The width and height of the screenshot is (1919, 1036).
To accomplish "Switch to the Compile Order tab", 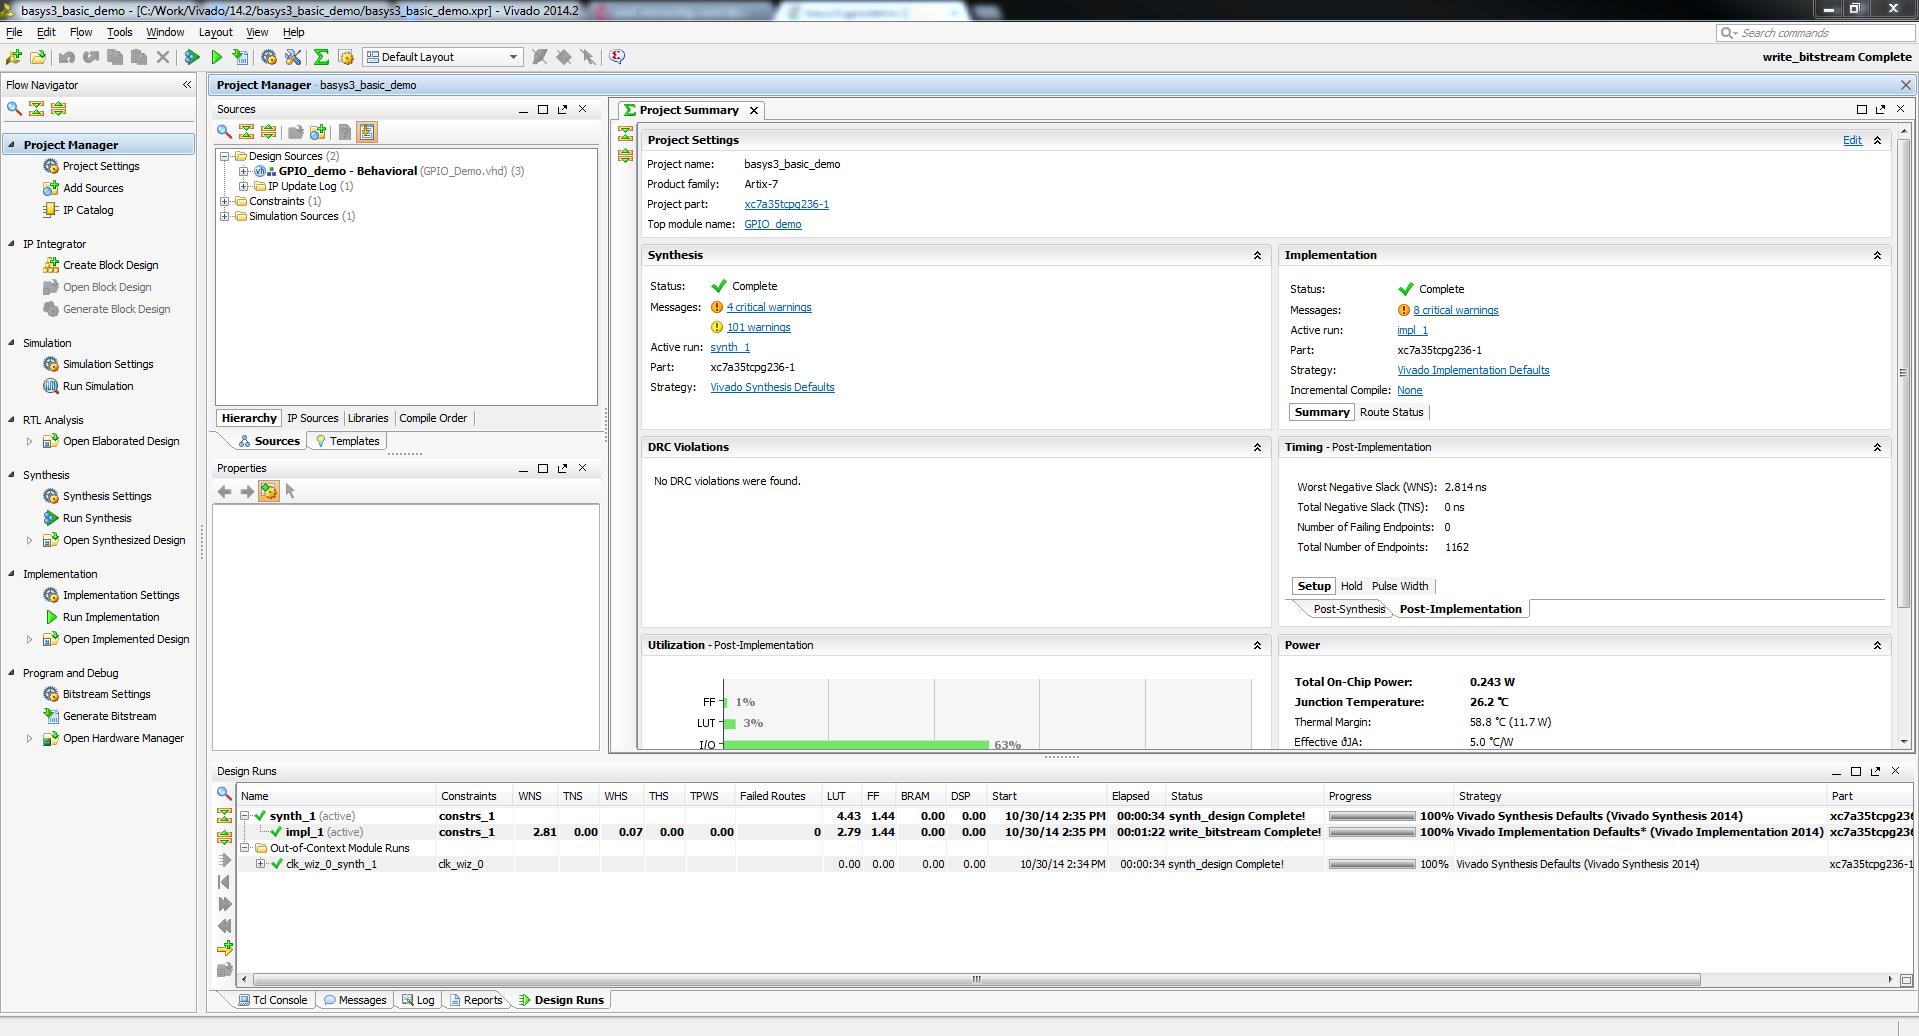I will (x=433, y=418).
